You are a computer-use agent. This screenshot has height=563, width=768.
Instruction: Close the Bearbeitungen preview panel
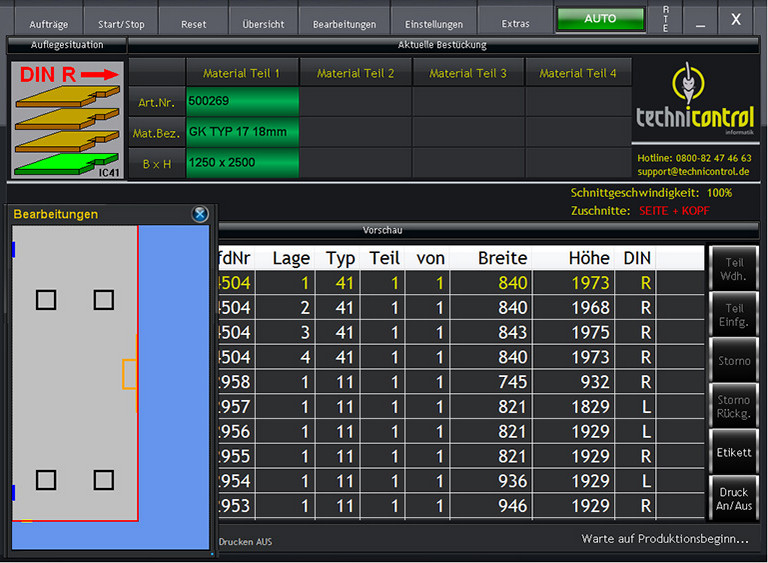pos(199,214)
